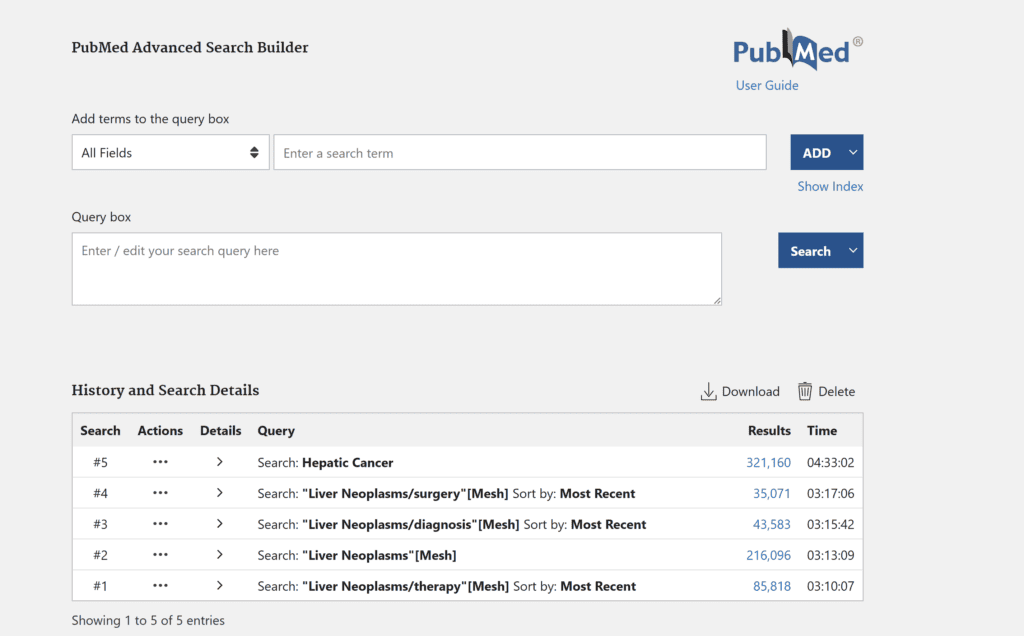Click the time 03:13:09 cell
The width and height of the screenshot is (1024, 636).
[x=830, y=555]
